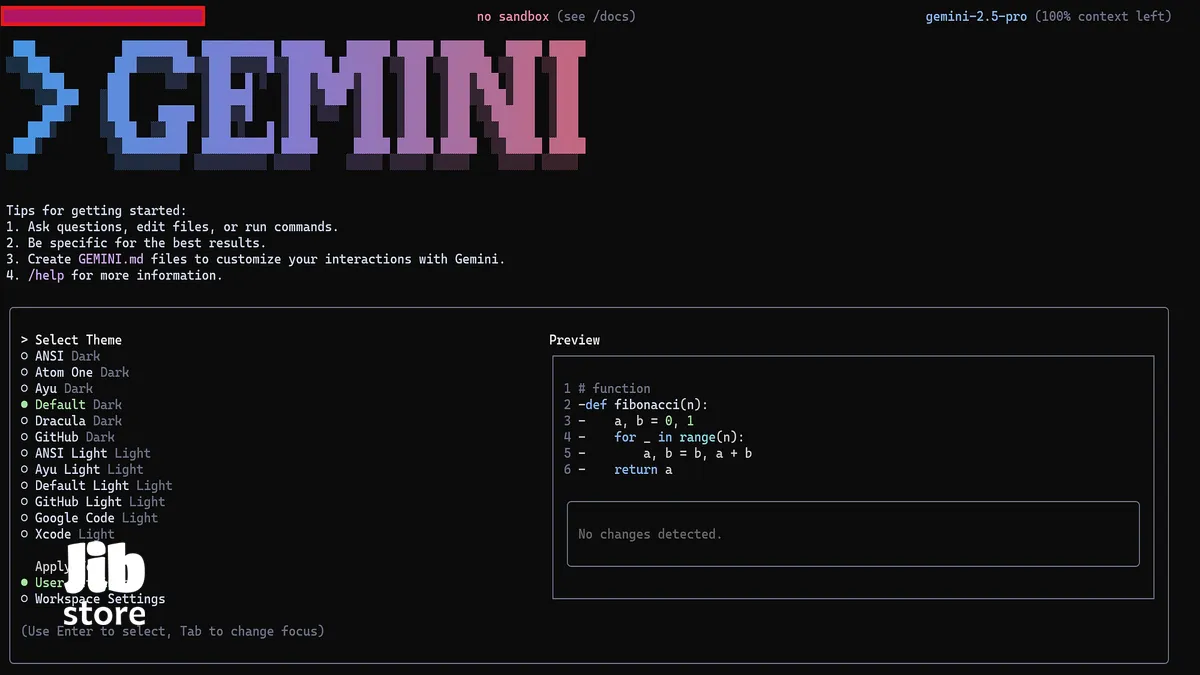Image resolution: width=1200 pixels, height=675 pixels.
Task: Choose the GitHub Dark theme
Action: point(74,437)
